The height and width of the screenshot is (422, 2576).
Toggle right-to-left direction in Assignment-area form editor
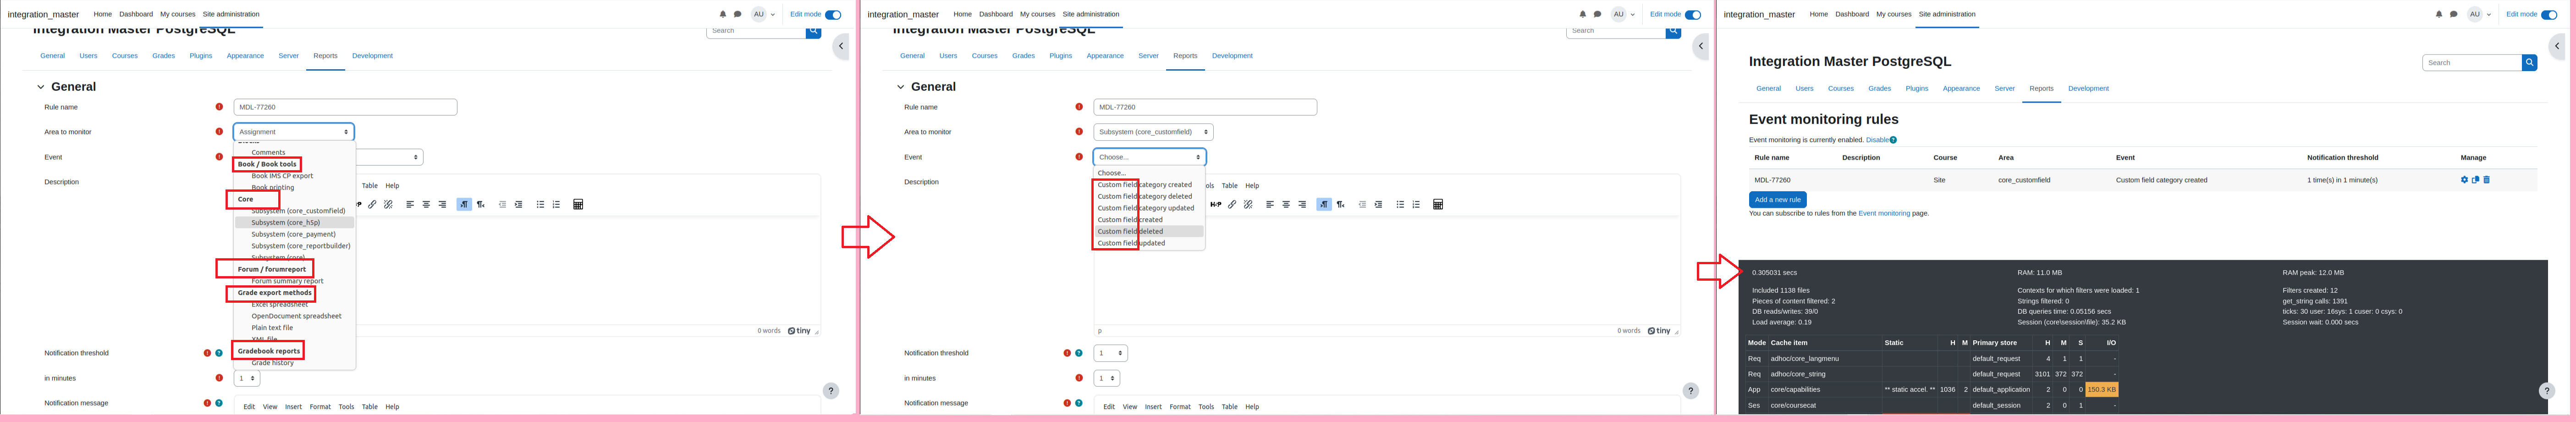[x=480, y=204]
